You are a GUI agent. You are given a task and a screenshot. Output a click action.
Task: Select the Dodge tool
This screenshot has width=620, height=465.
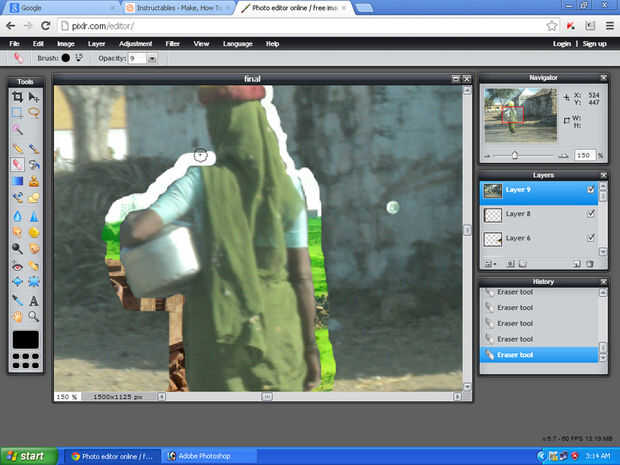tap(17, 248)
